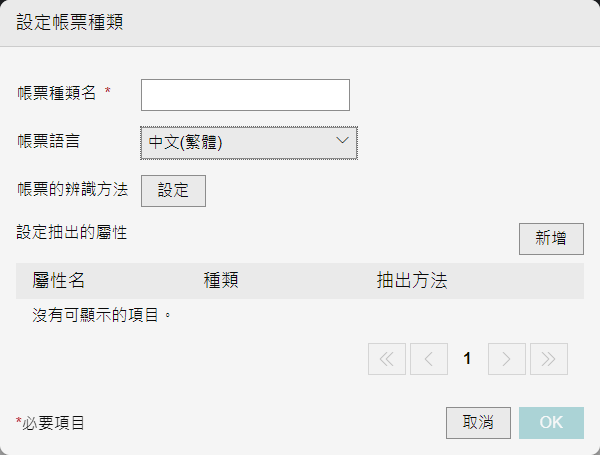Click the 種類 column header
Viewport: 600px width, 455px height.
[221, 280]
